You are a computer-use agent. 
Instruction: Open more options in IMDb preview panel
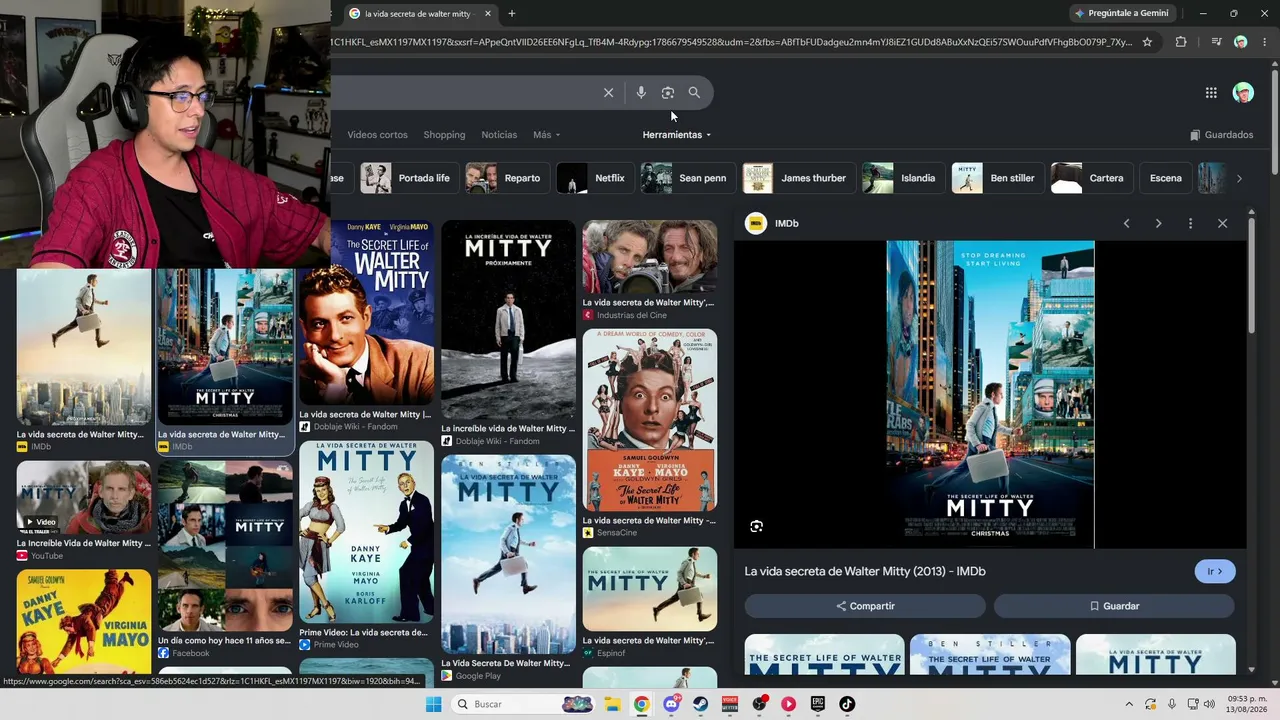(1190, 223)
